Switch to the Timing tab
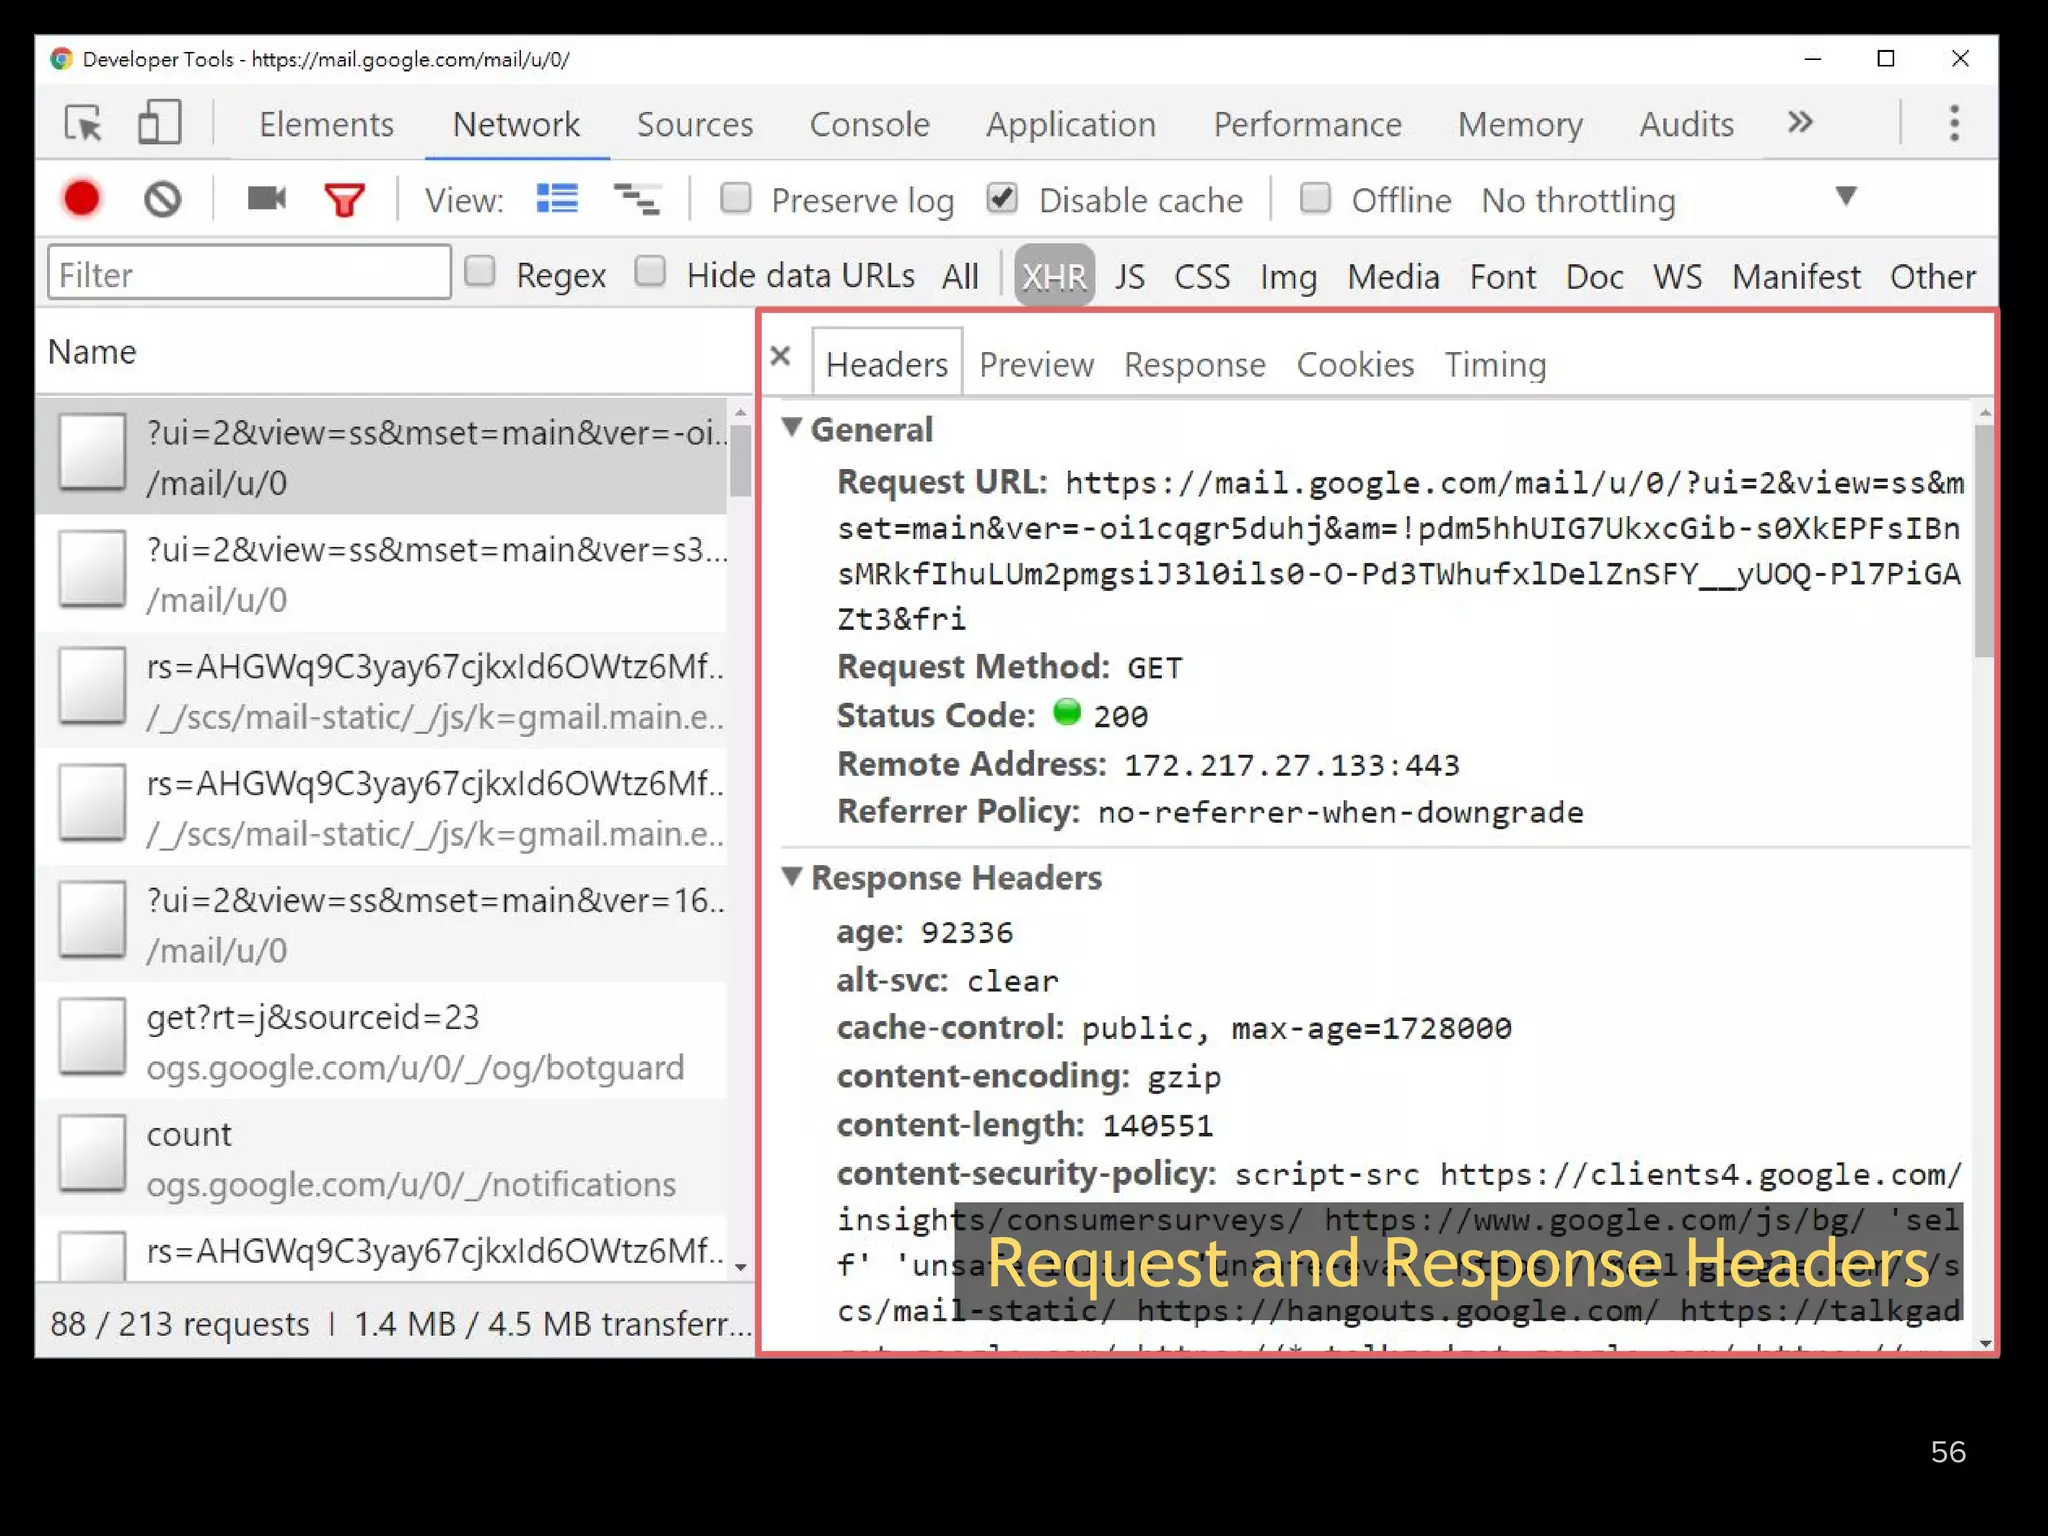This screenshot has height=1536, width=2048. pyautogui.click(x=1495, y=364)
